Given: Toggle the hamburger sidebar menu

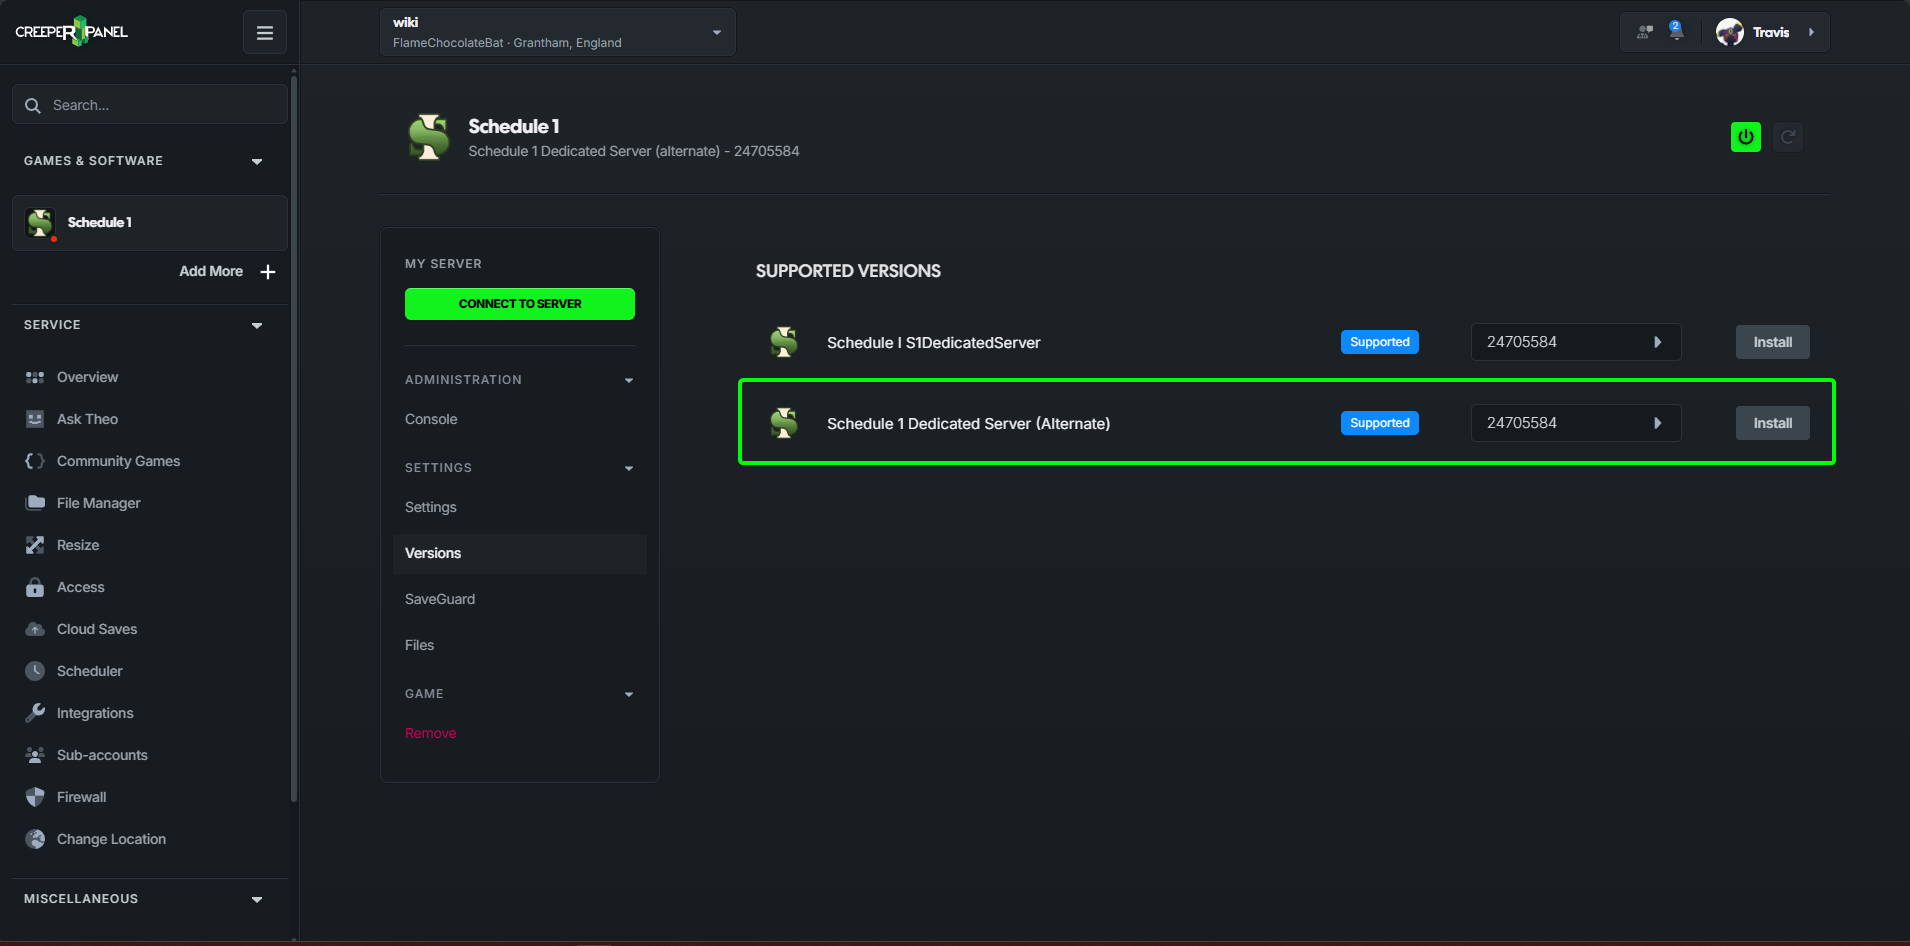Looking at the screenshot, I should coord(265,33).
